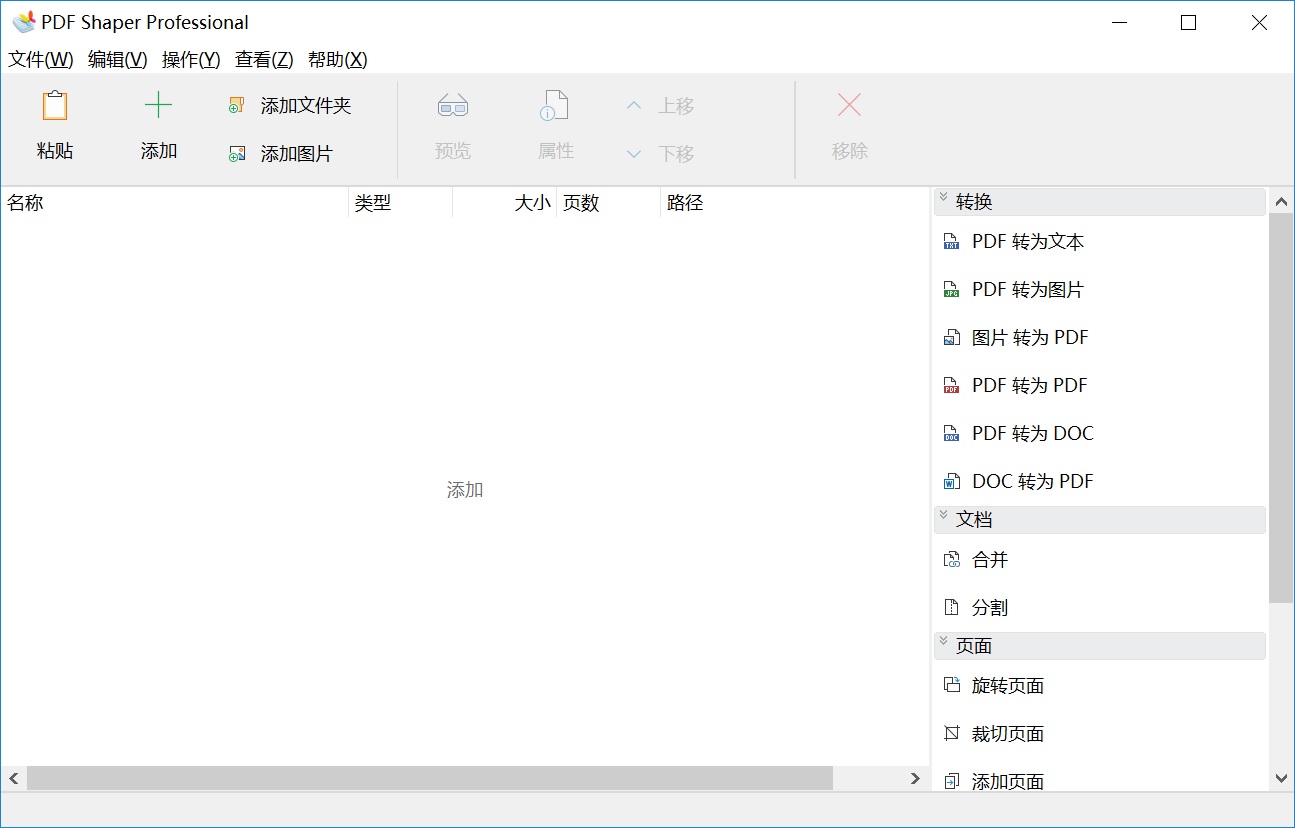Click the Merge (合并) icon

tap(951, 559)
